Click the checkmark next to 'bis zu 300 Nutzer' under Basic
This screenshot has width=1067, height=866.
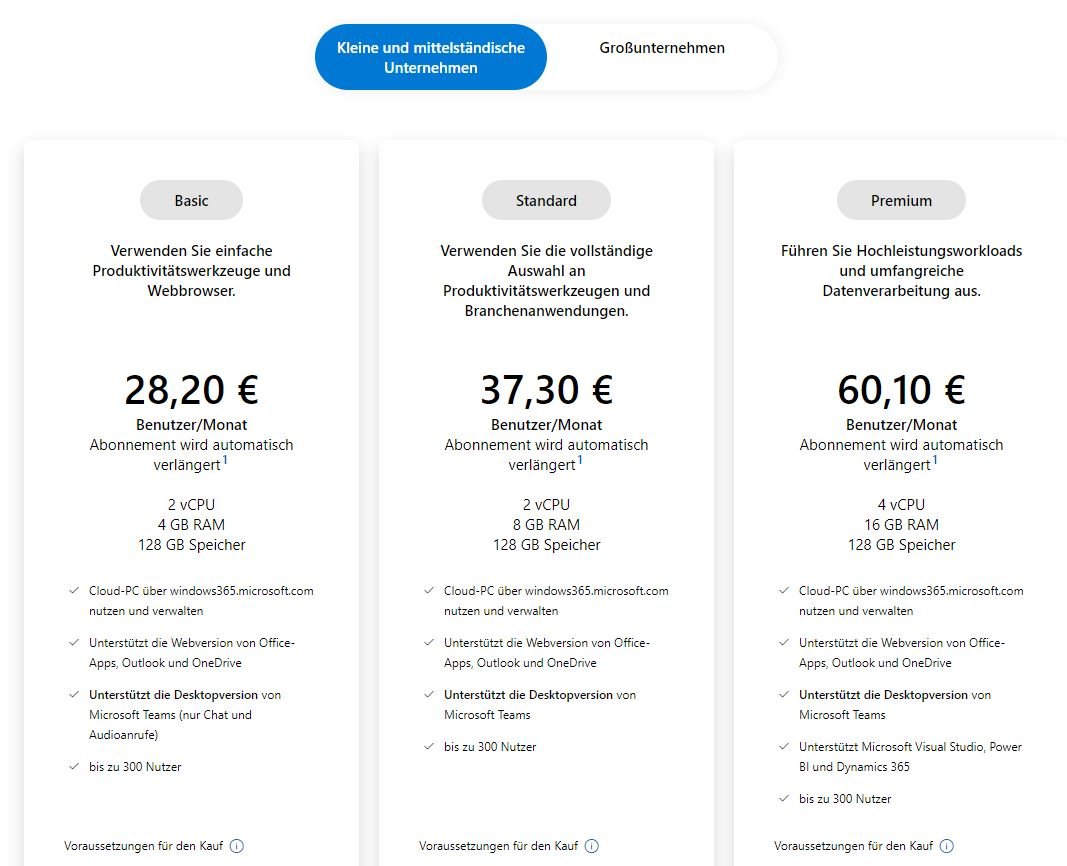click(71, 766)
